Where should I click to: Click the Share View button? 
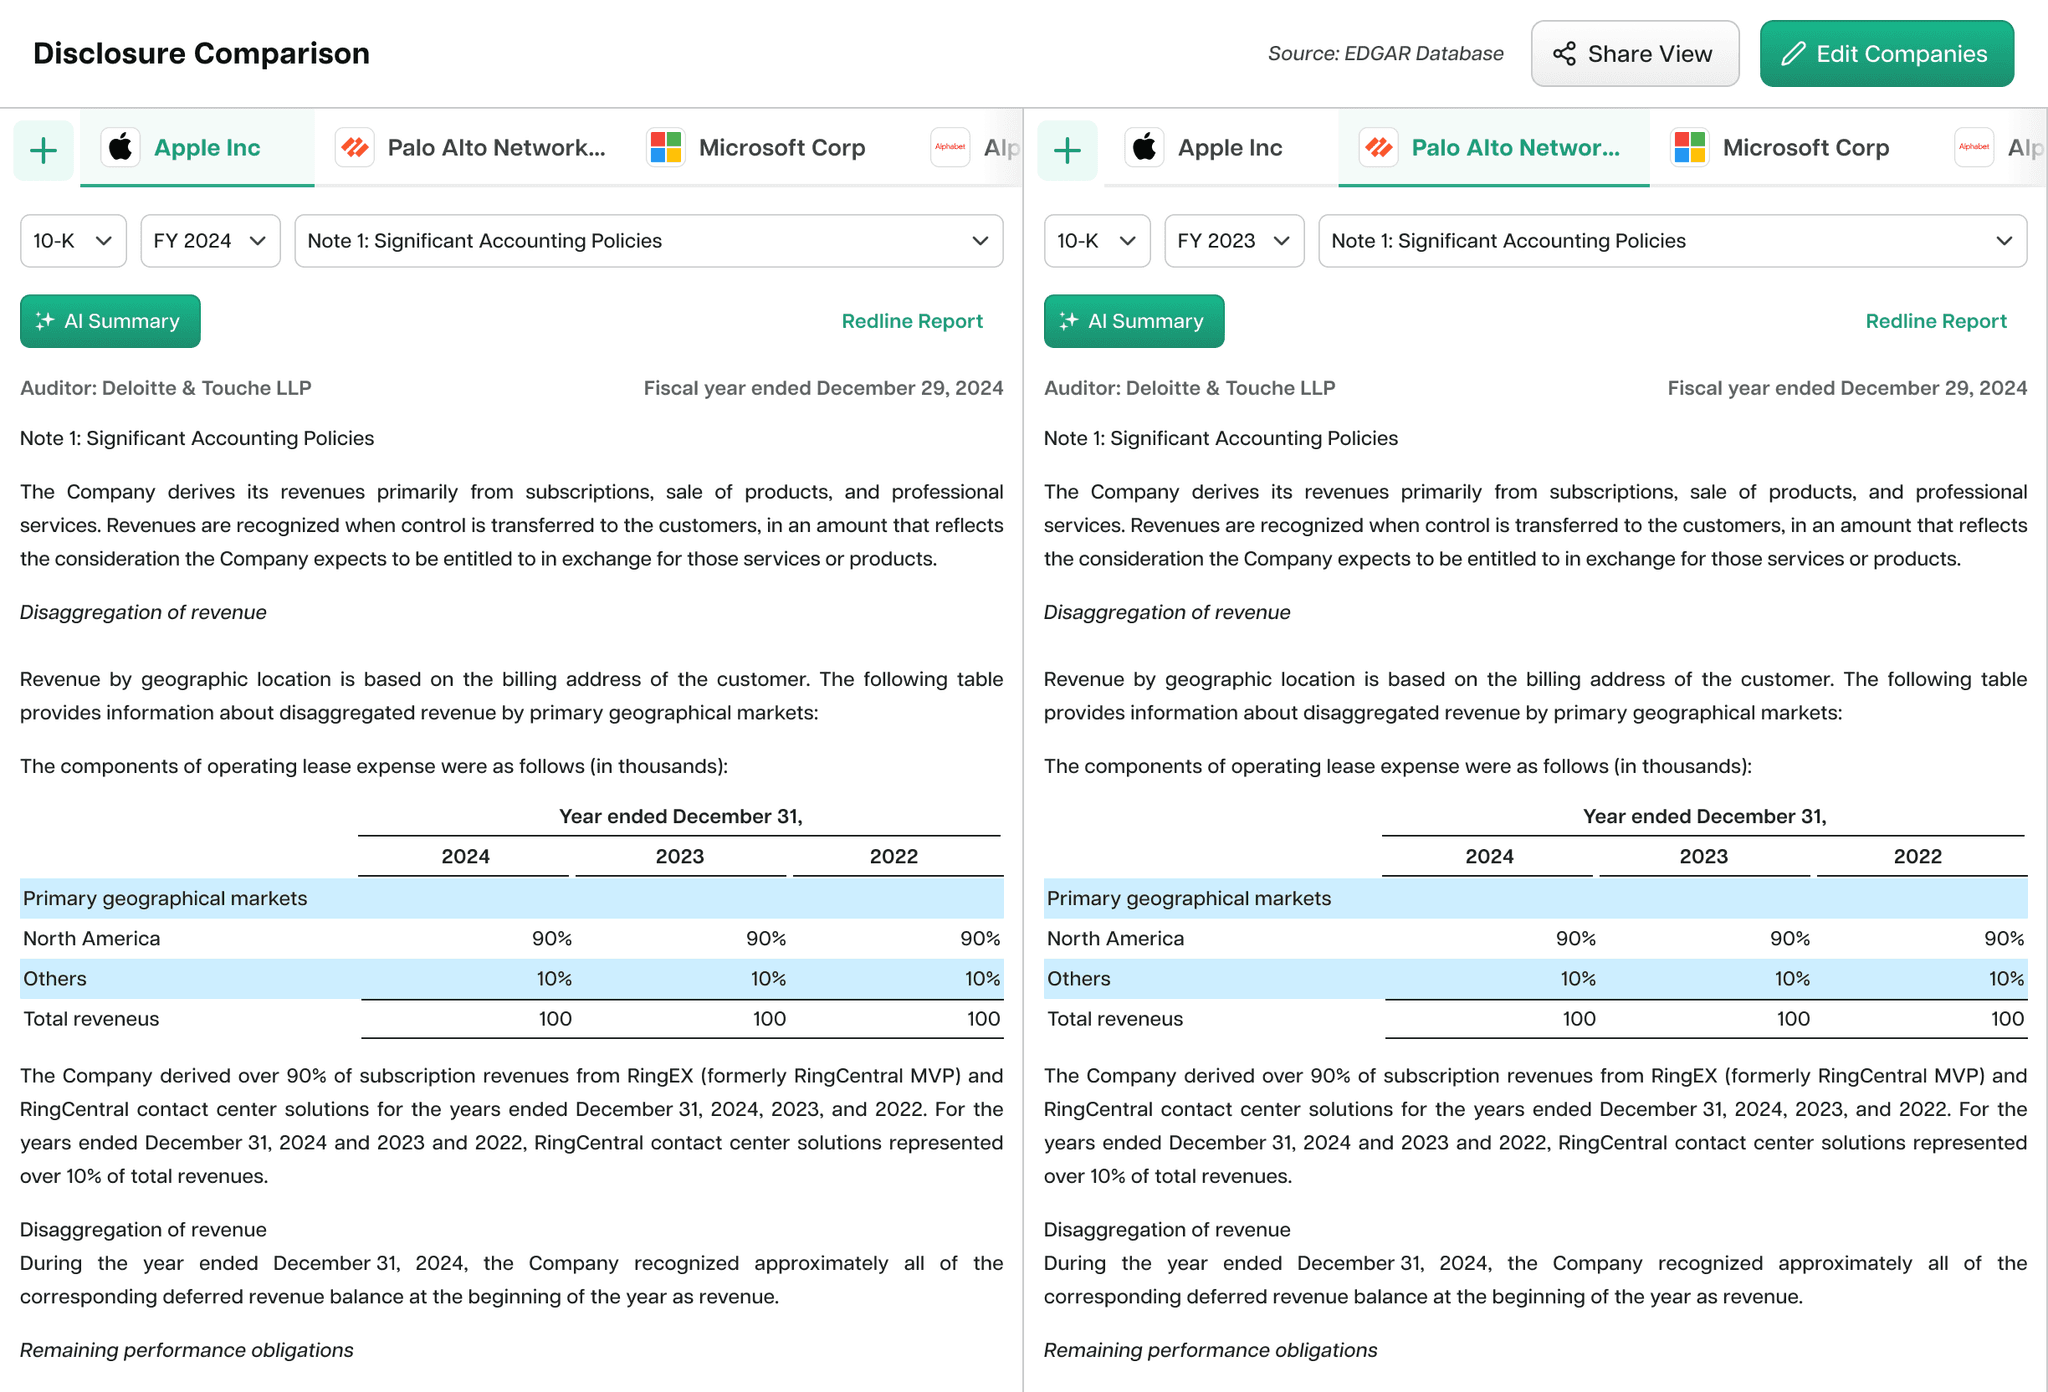point(1634,54)
